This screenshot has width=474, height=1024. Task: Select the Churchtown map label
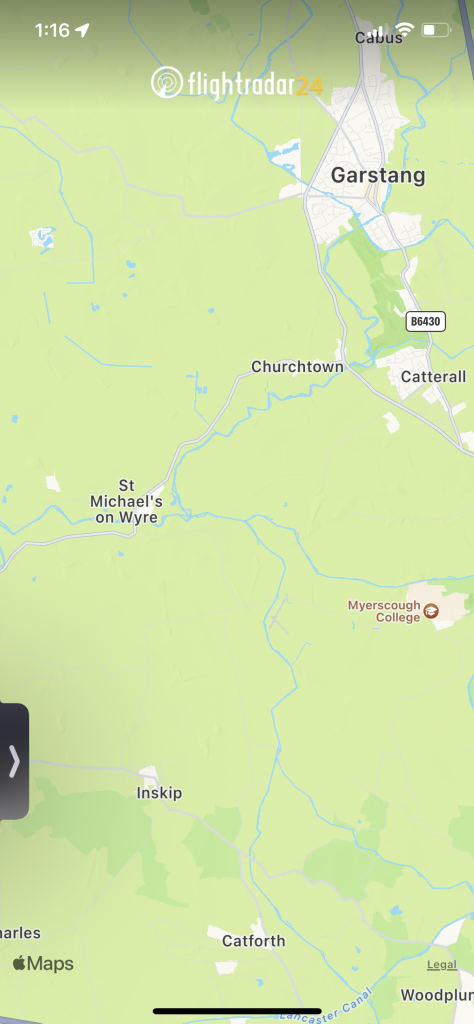click(297, 367)
